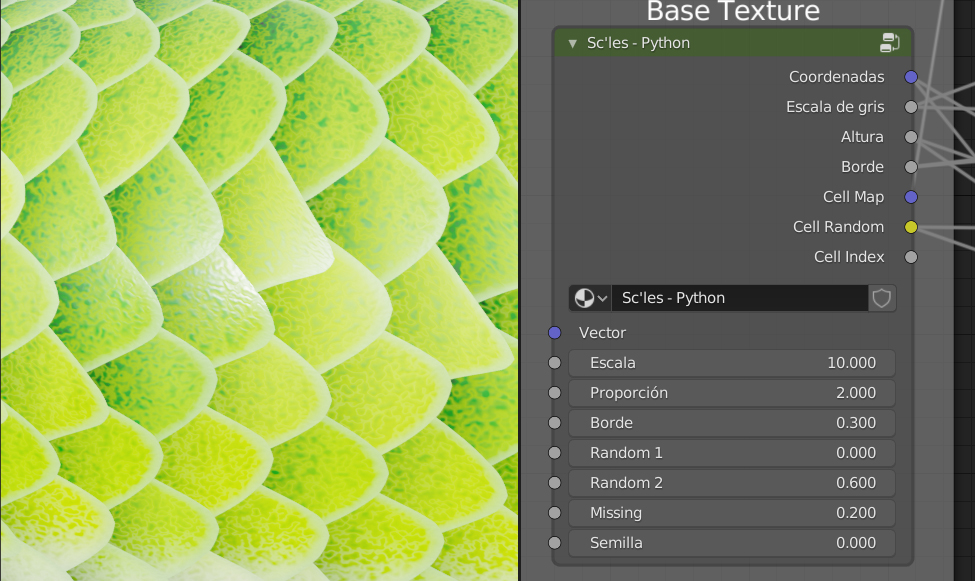The height and width of the screenshot is (581, 975).
Task: Select the Random 2 value field
Action: tap(732, 483)
